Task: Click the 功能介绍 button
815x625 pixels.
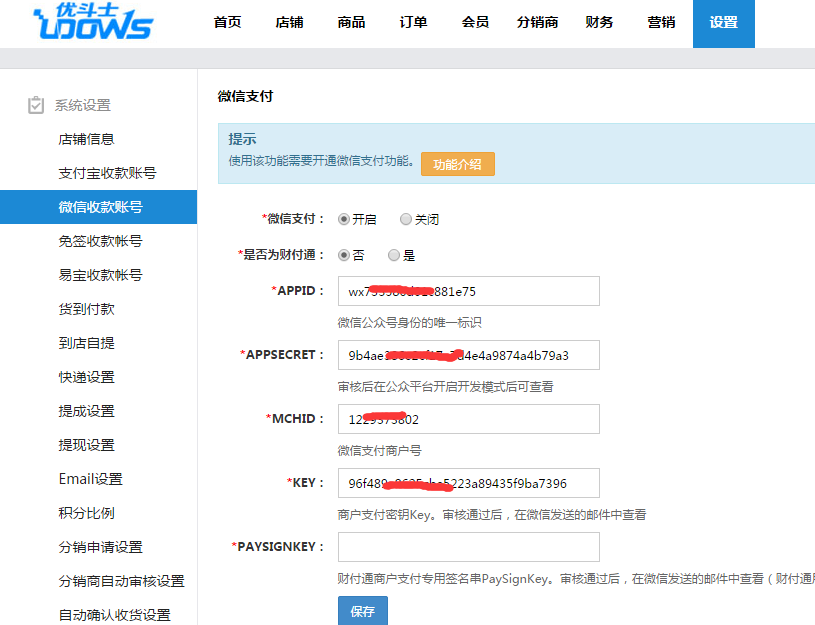Action: (x=457, y=164)
